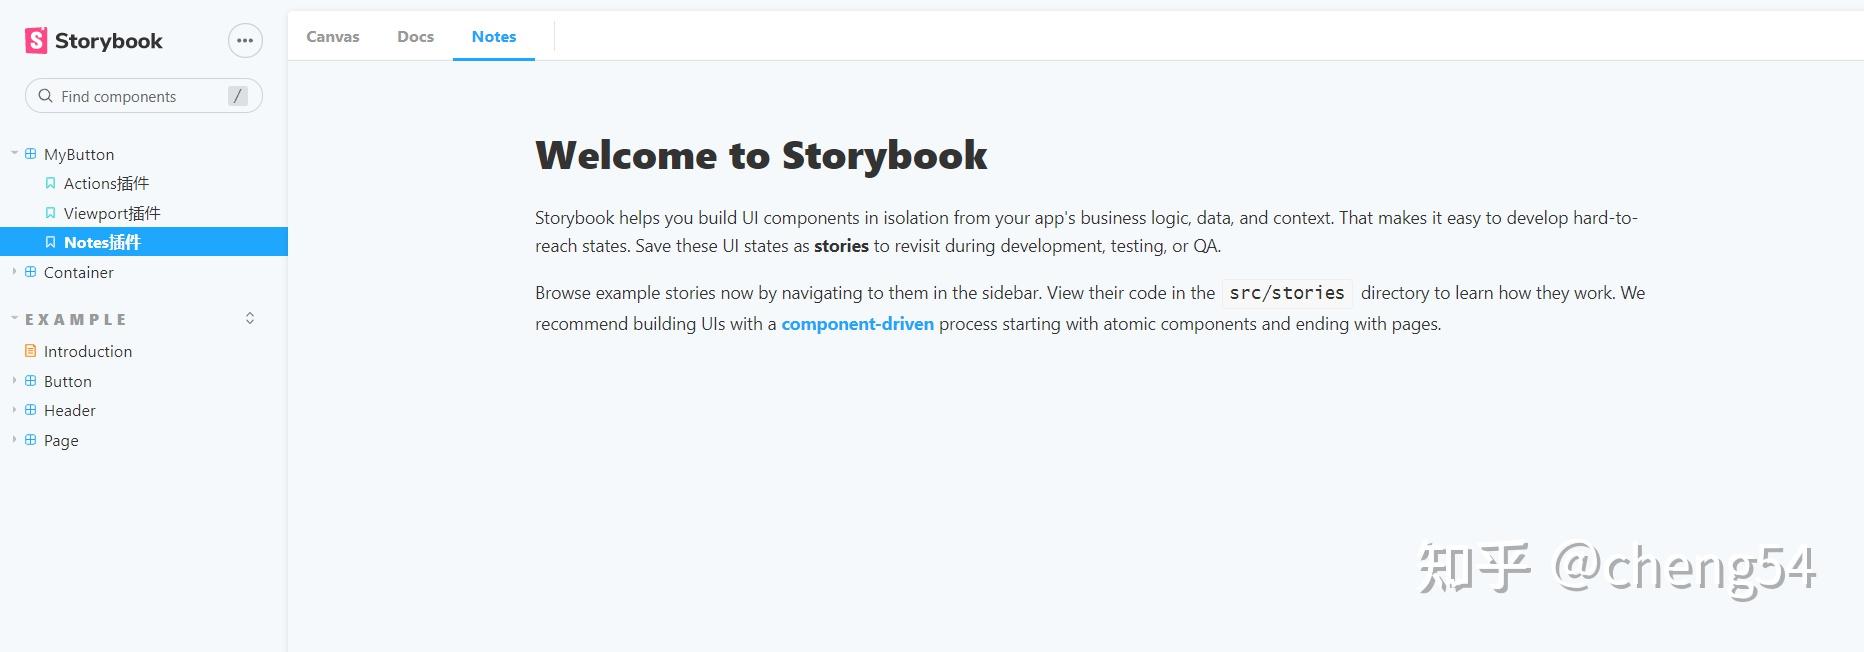Open the Button component row

144,381
